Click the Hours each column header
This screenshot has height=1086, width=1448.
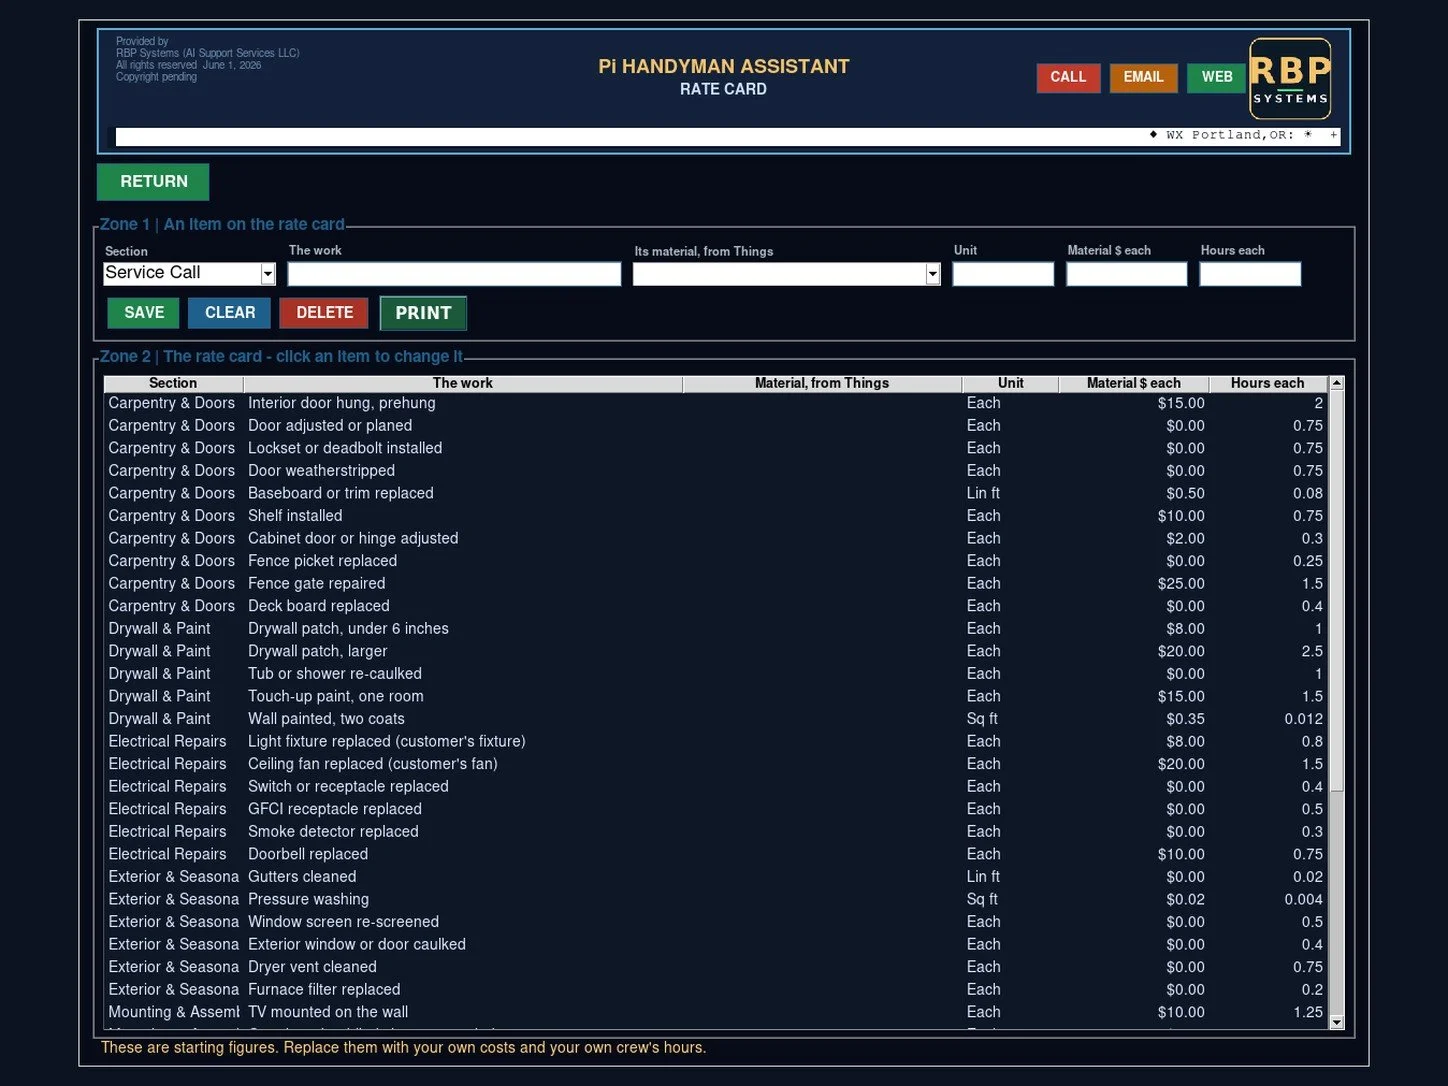(x=1267, y=383)
